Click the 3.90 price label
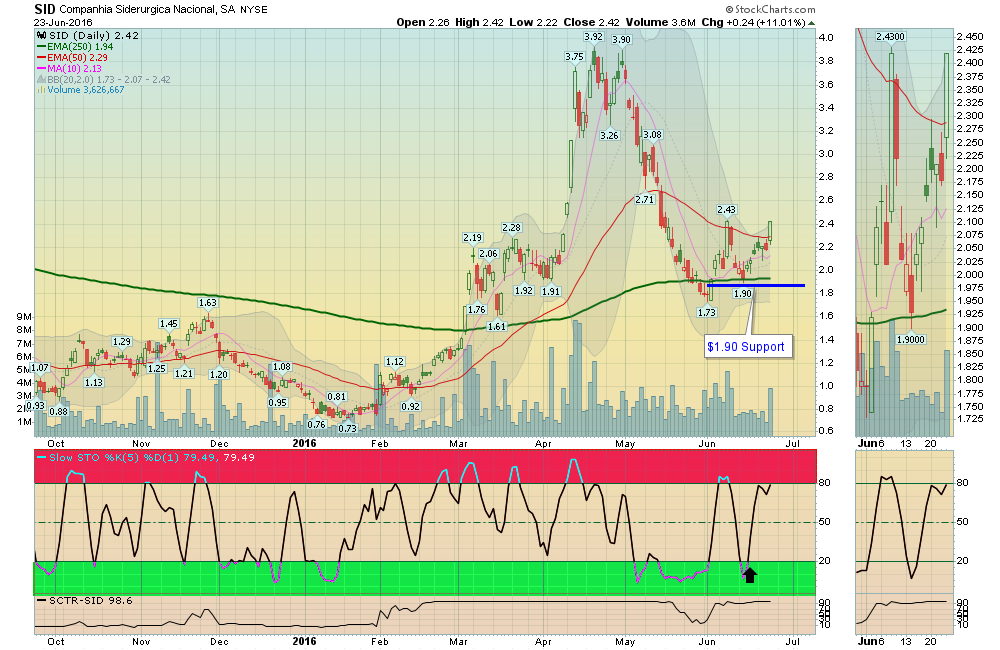 click(621, 40)
